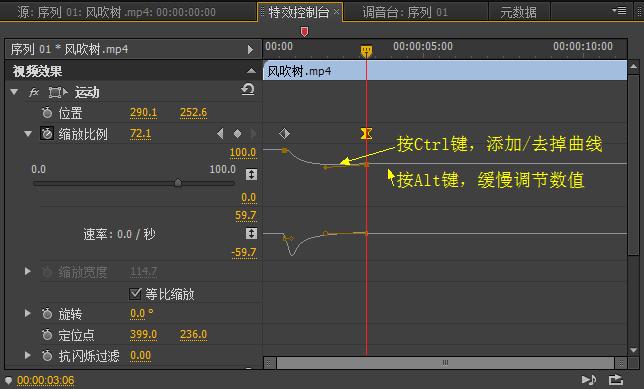
Task: Toggle animation stopwatch for 定位点
Action: tap(47, 335)
